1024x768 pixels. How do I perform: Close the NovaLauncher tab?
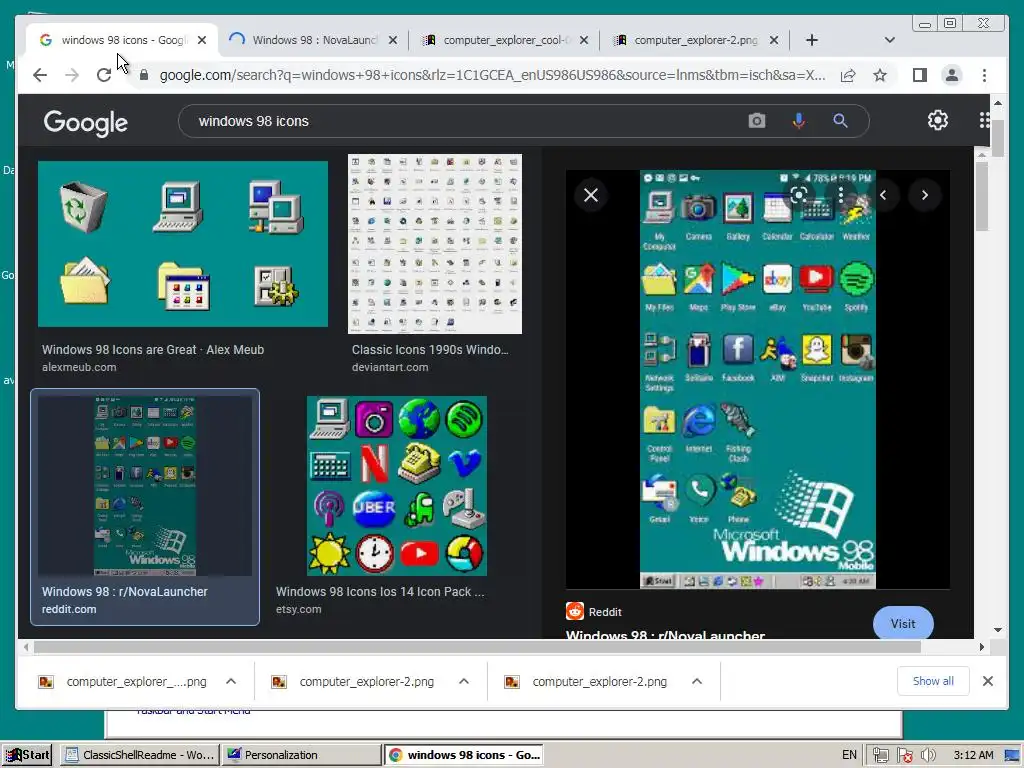point(392,40)
